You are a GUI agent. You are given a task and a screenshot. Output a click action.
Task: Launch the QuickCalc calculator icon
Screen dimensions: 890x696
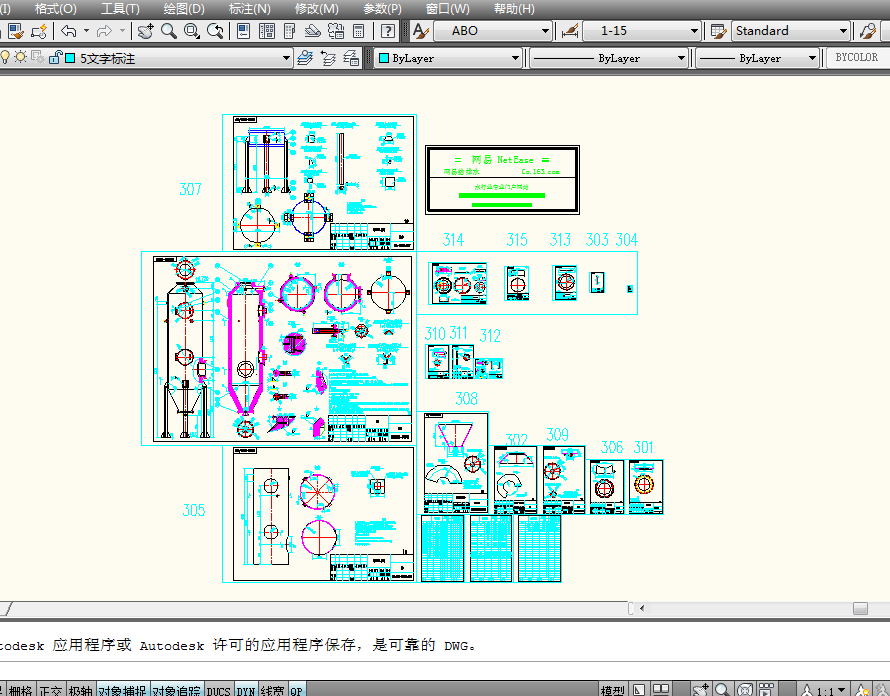[x=359, y=31]
